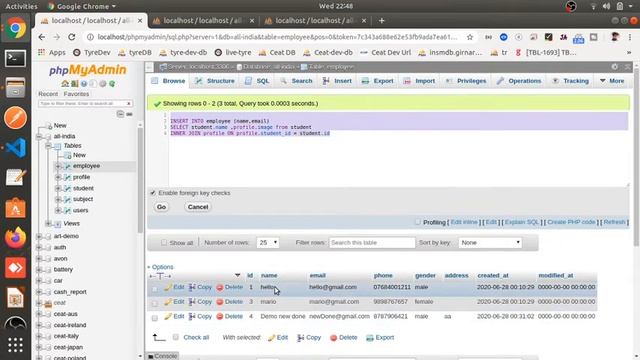The width and height of the screenshot is (640, 360).
Task: Collapse navigation panel link icon
Action: click(x=129, y=114)
